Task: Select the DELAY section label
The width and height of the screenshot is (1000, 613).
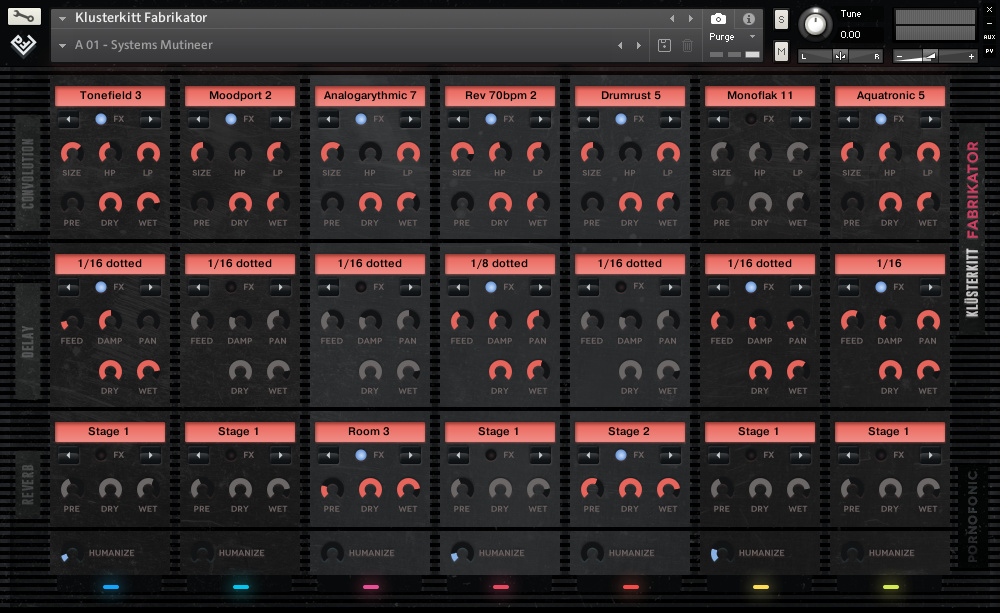Action: click(x=28, y=342)
